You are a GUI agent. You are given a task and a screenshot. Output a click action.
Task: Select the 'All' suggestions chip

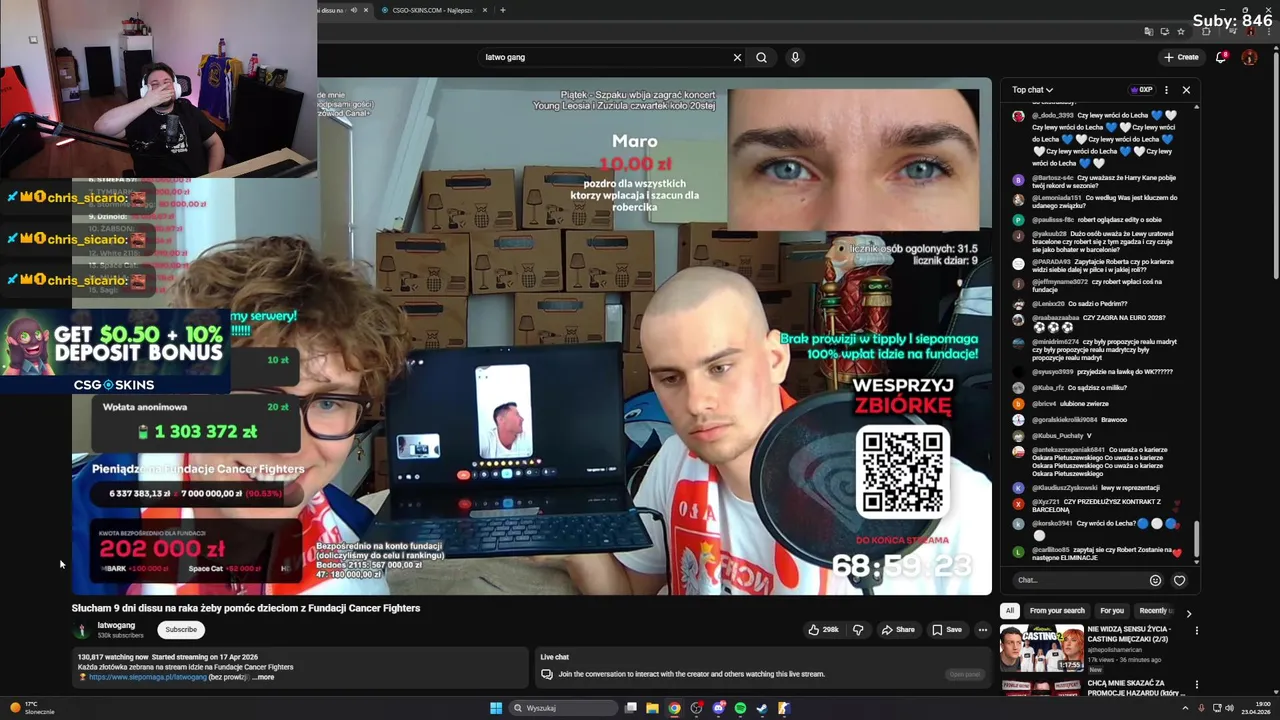[x=1010, y=610]
